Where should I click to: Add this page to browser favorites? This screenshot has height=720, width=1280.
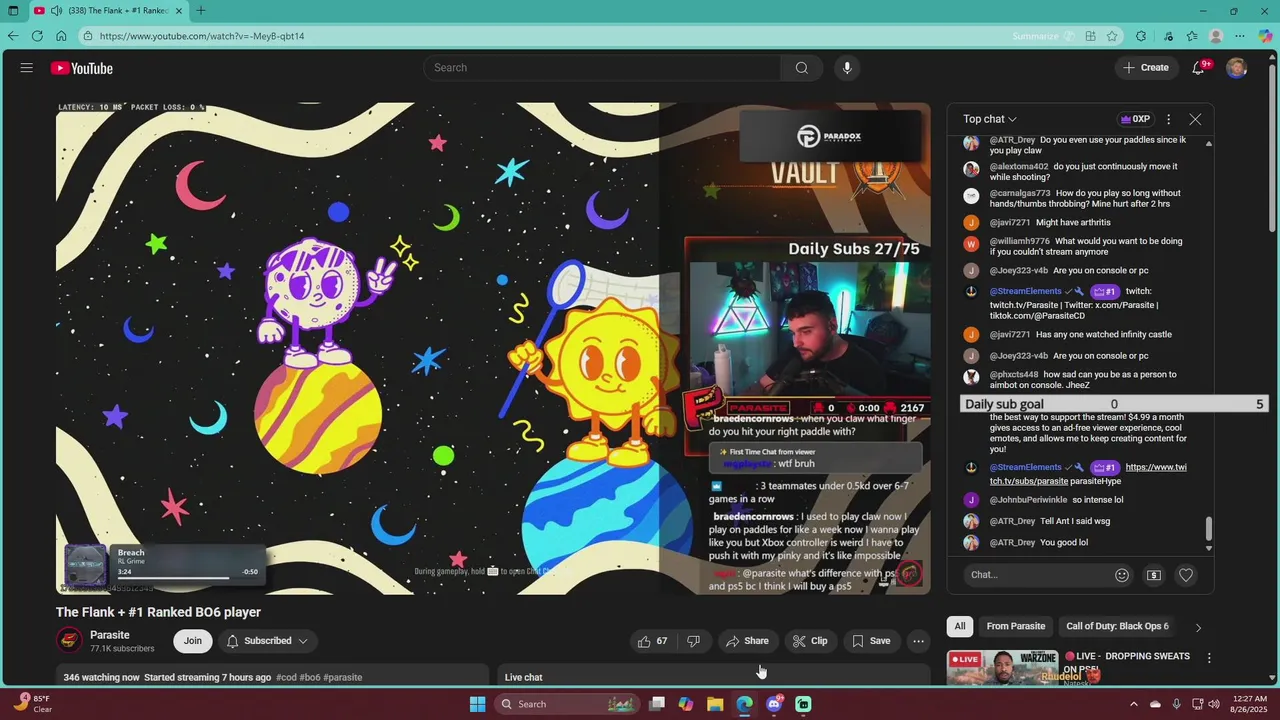[x=1112, y=36]
